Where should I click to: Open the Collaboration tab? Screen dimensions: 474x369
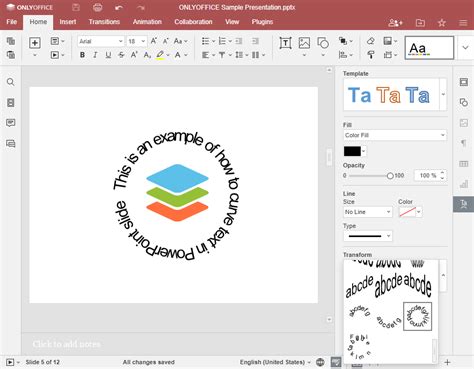(193, 22)
